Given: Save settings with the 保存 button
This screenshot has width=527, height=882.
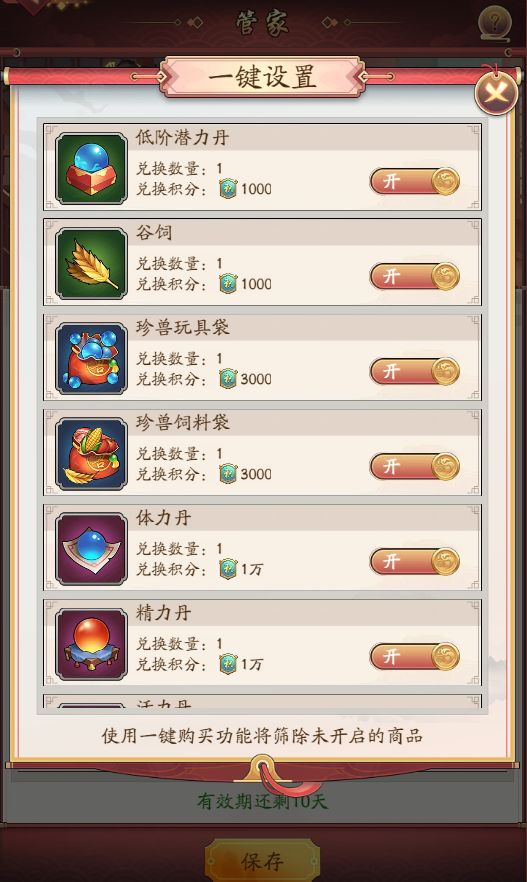Looking at the screenshot, I should click(262, 861).
